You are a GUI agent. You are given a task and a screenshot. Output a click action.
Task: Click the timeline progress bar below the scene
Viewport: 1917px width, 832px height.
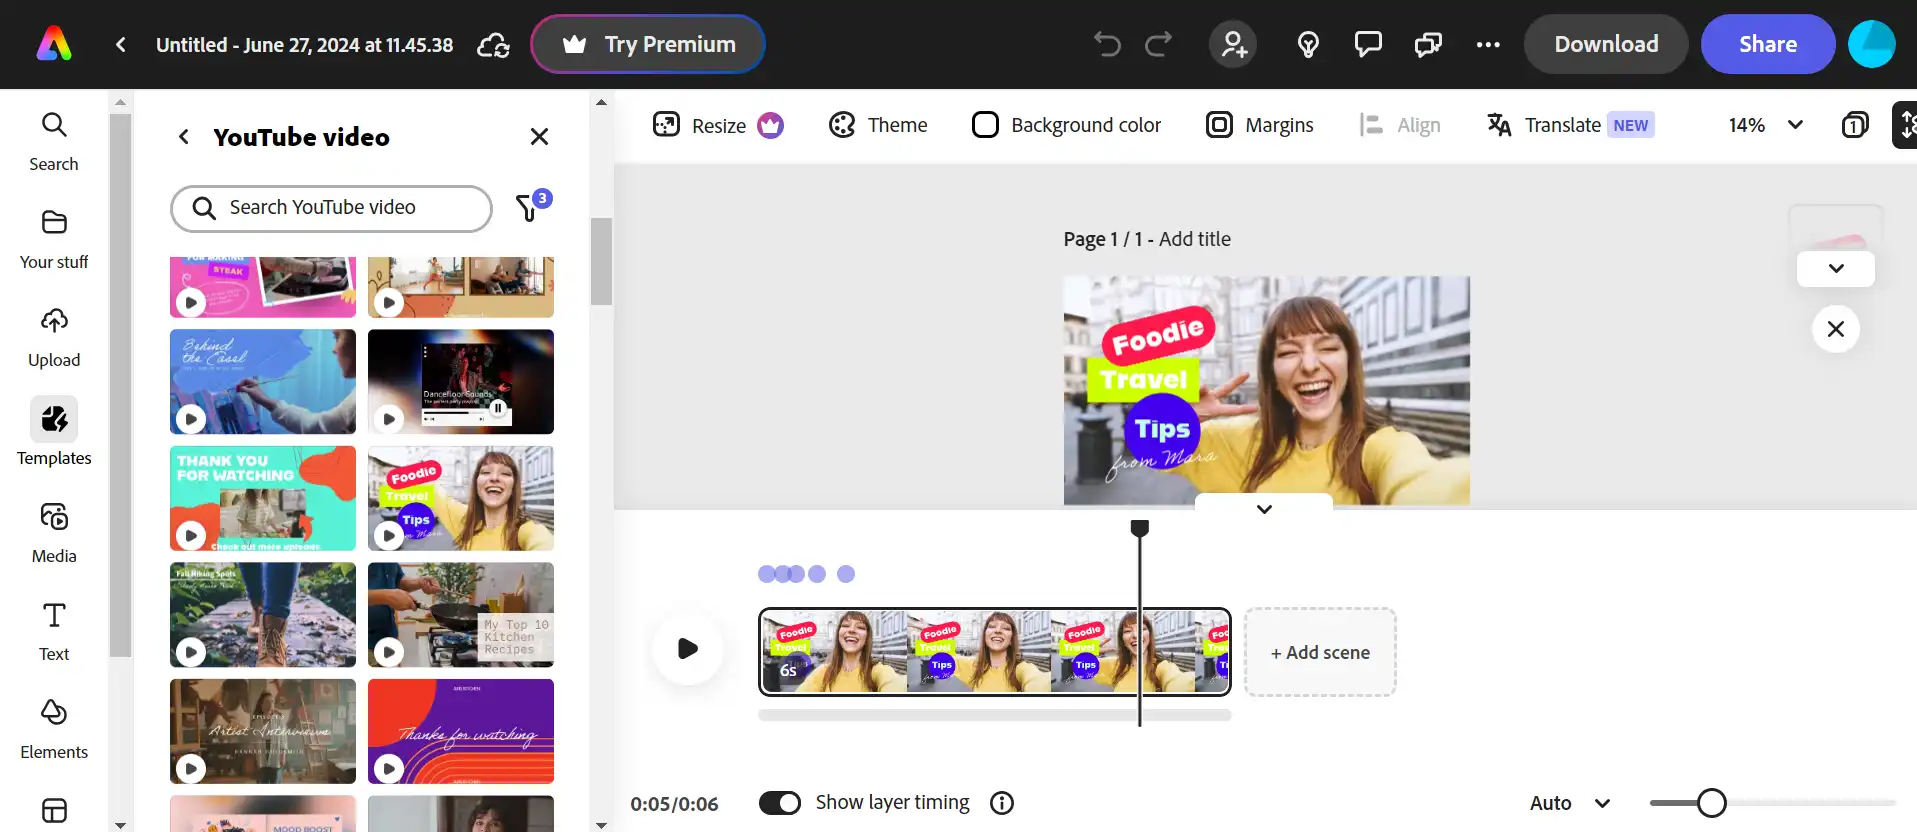click(995, 715)
